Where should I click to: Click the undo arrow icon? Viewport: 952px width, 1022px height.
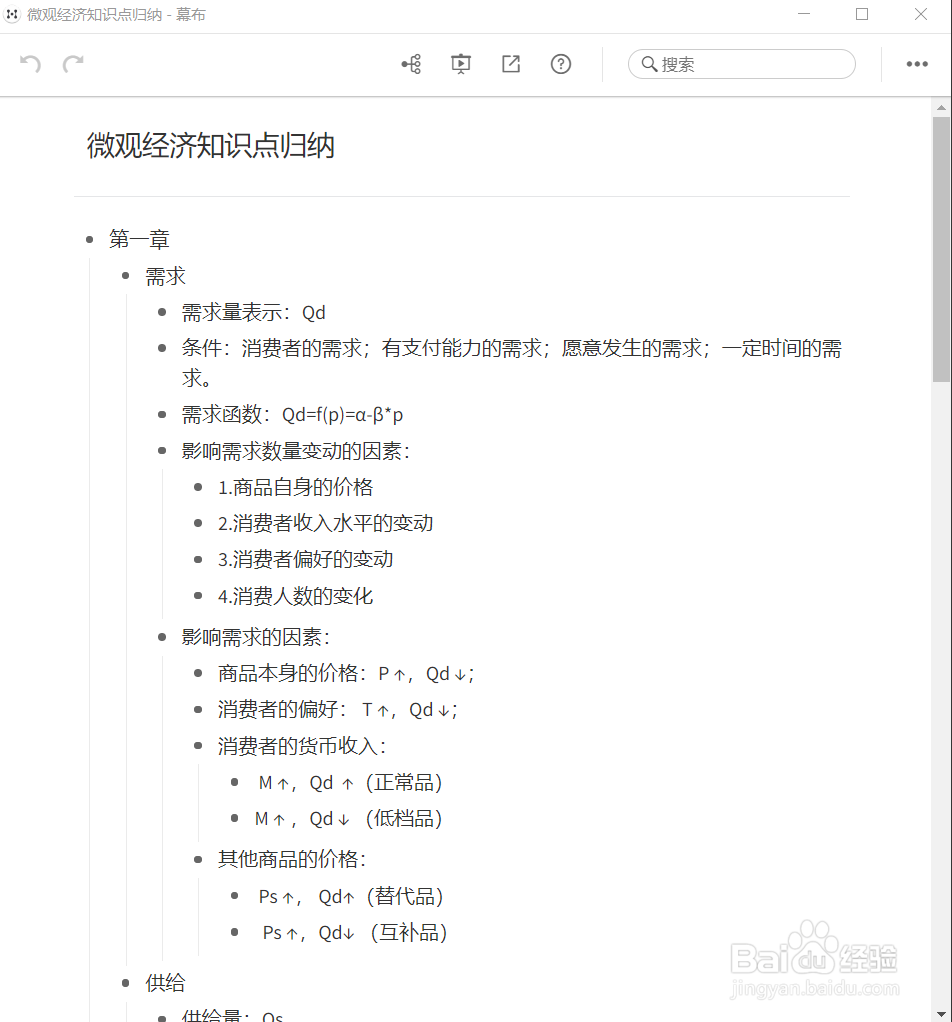[31, 64]
